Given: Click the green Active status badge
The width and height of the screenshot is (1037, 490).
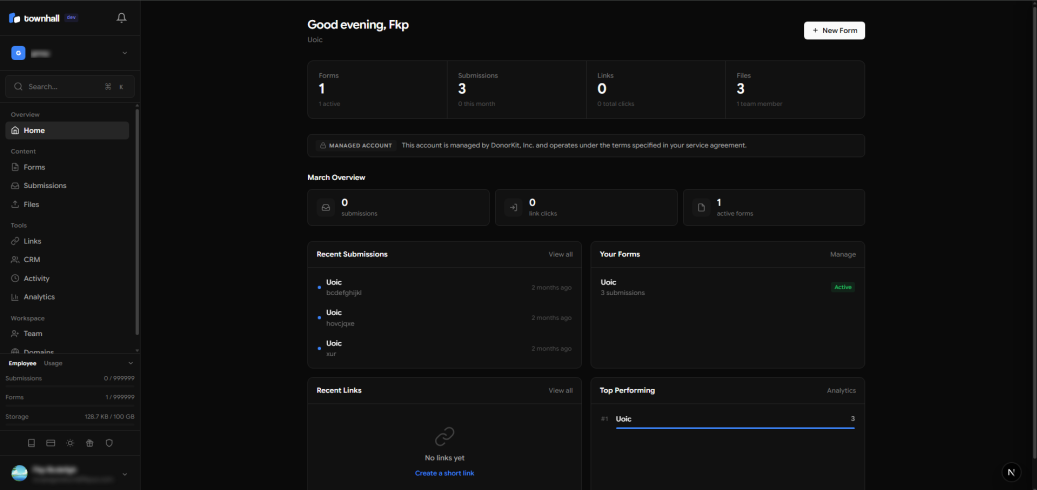Looking at the screenshot, I should (843, 288).
